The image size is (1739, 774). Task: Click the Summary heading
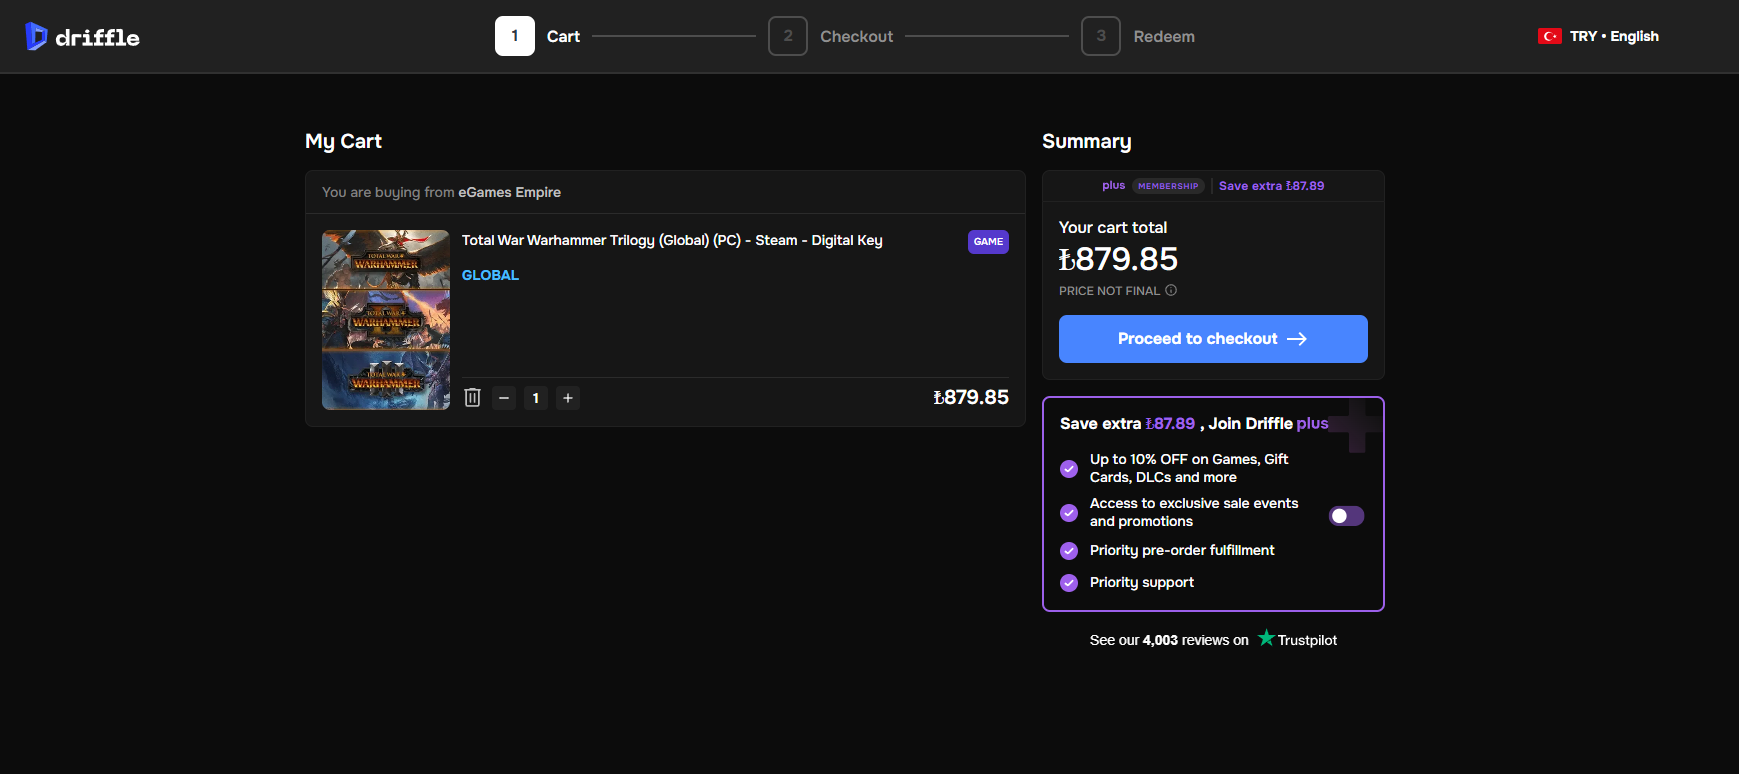click(x=1087, y=141)
